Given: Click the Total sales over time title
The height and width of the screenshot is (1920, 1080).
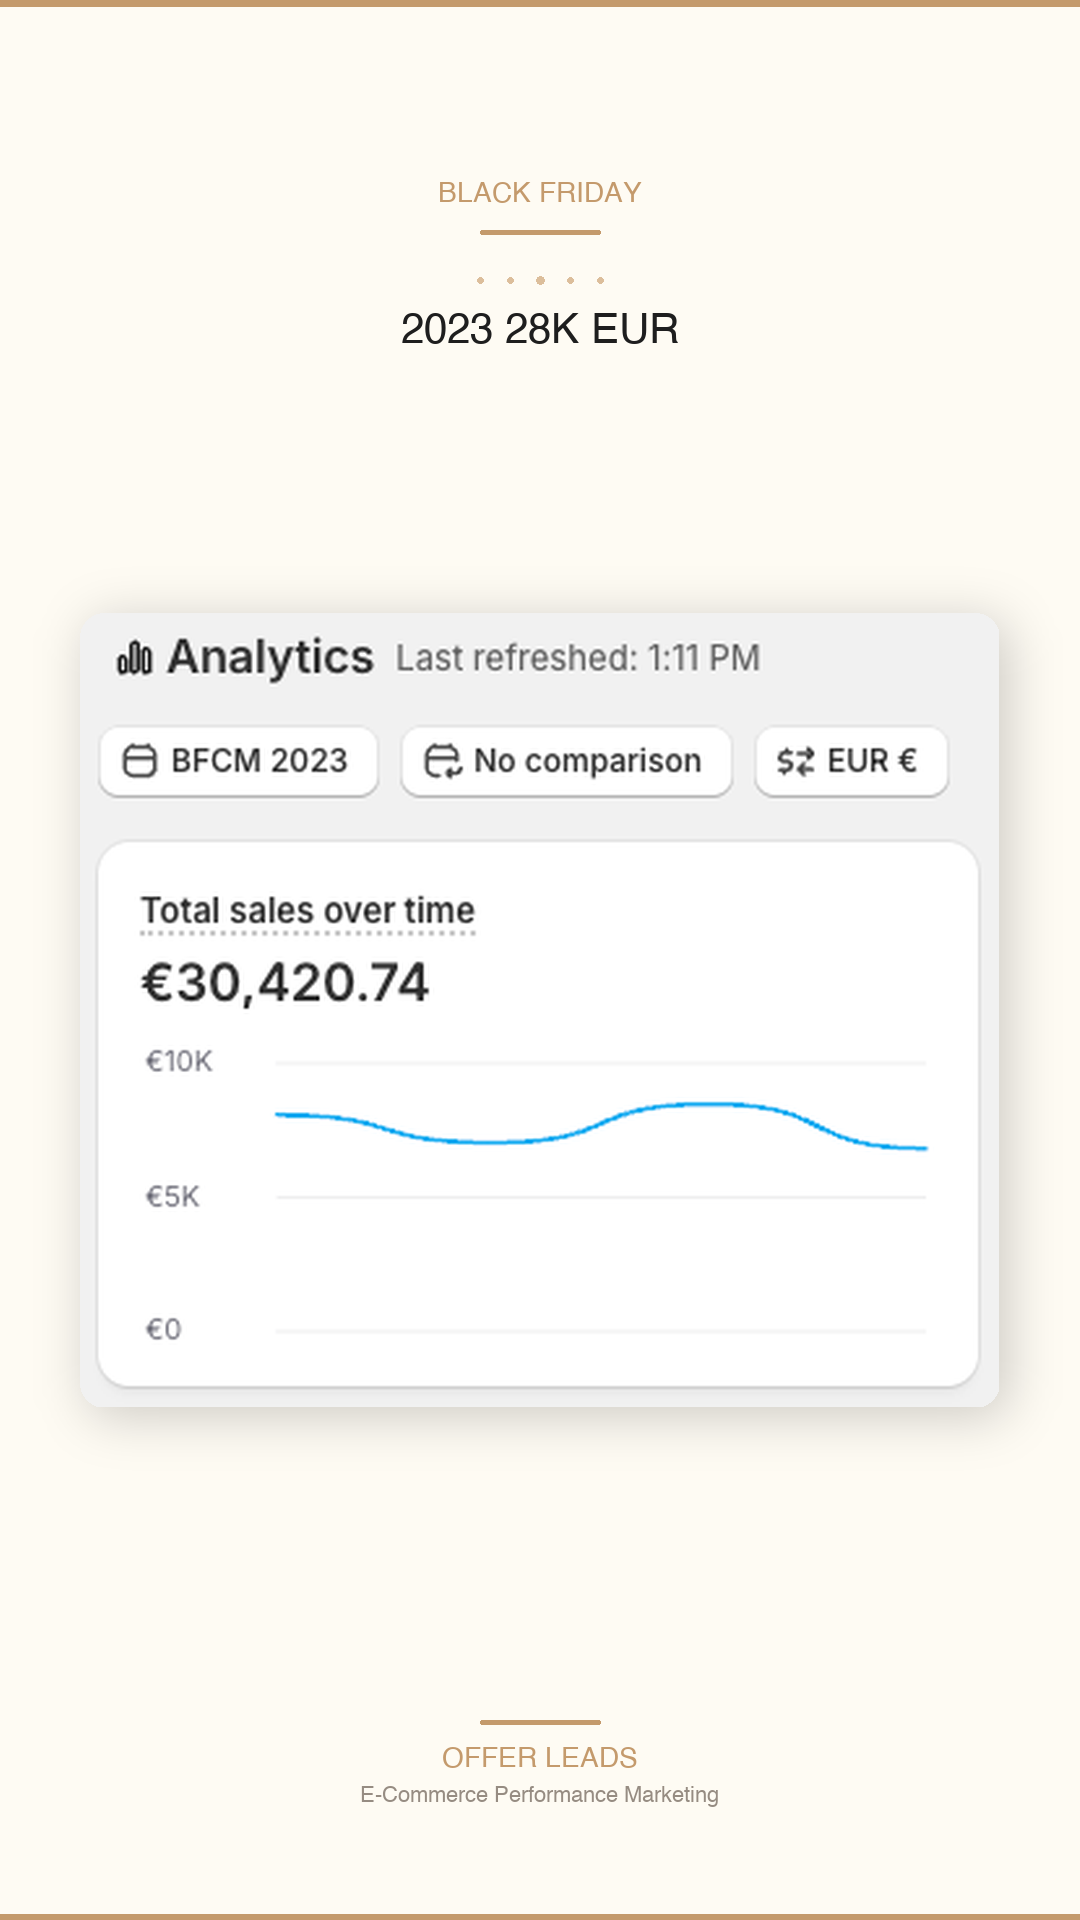Looking at the screenshot, I should 308,911.
